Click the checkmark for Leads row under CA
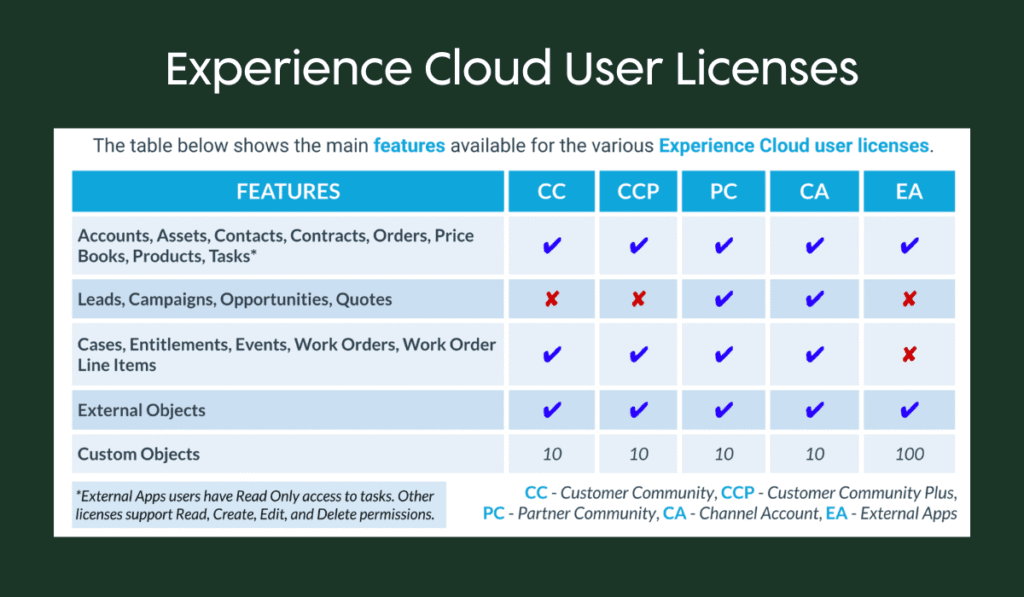 [814, 299]
